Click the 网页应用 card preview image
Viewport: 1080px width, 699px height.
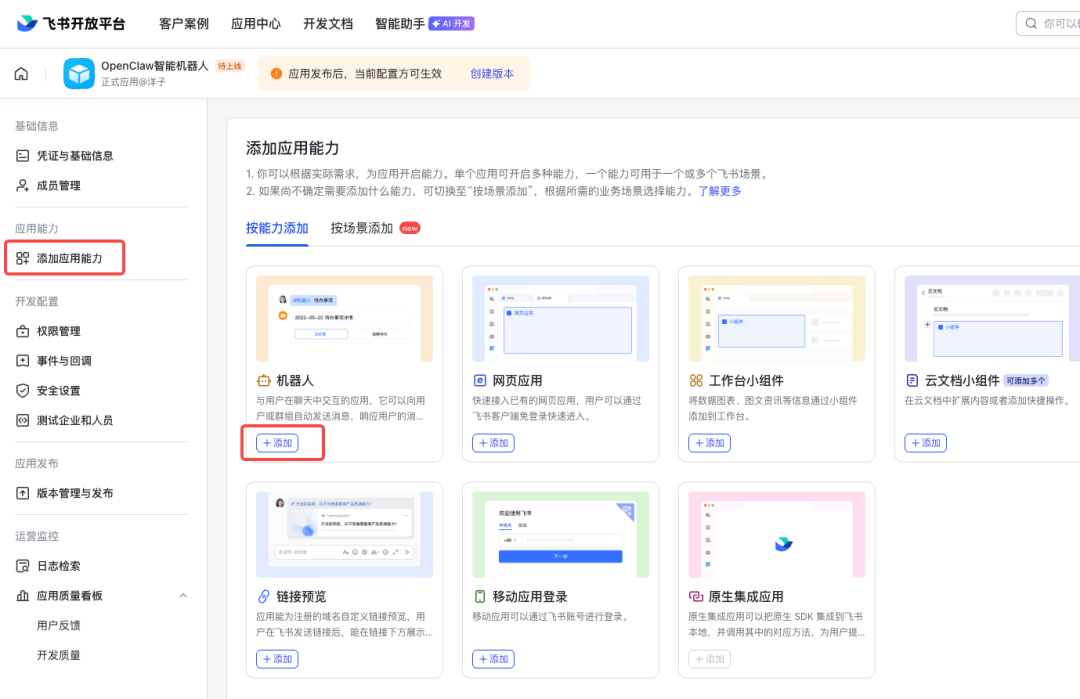561,318
